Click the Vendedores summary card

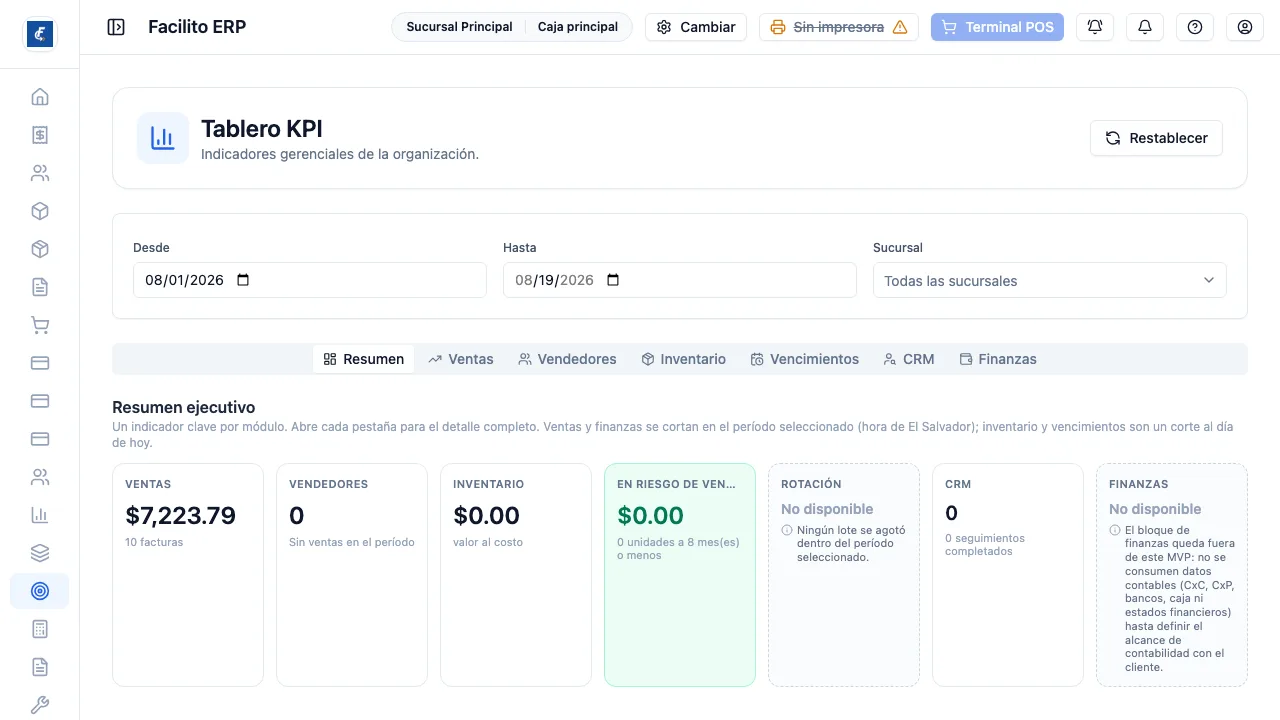coord(352,575)
